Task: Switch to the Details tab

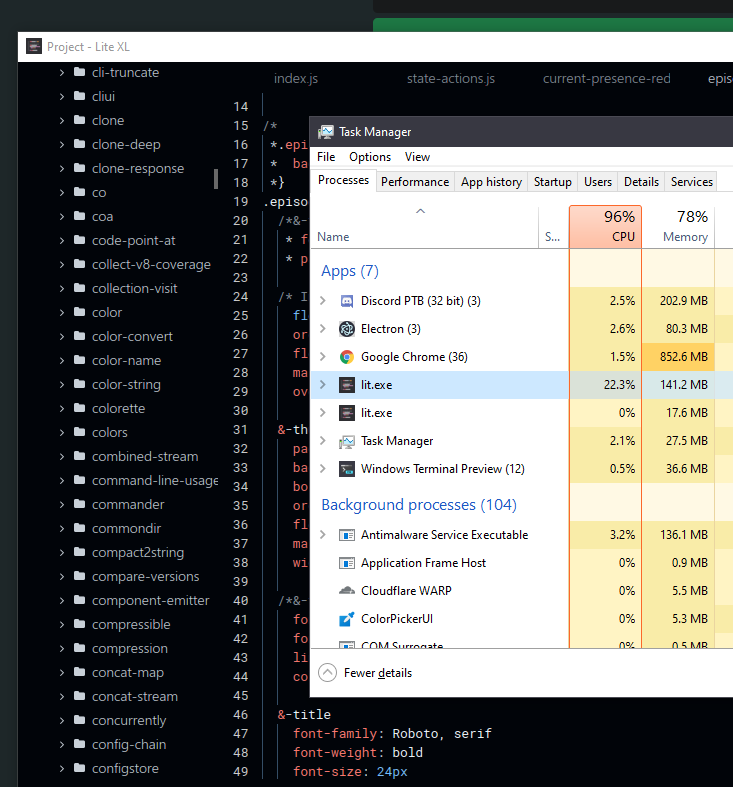Action: (x=641, y=182)
